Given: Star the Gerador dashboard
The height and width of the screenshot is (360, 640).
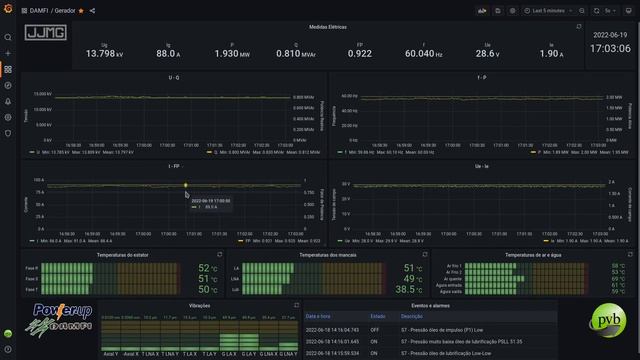Looking at the screenshot, I should tap(81, 11).
